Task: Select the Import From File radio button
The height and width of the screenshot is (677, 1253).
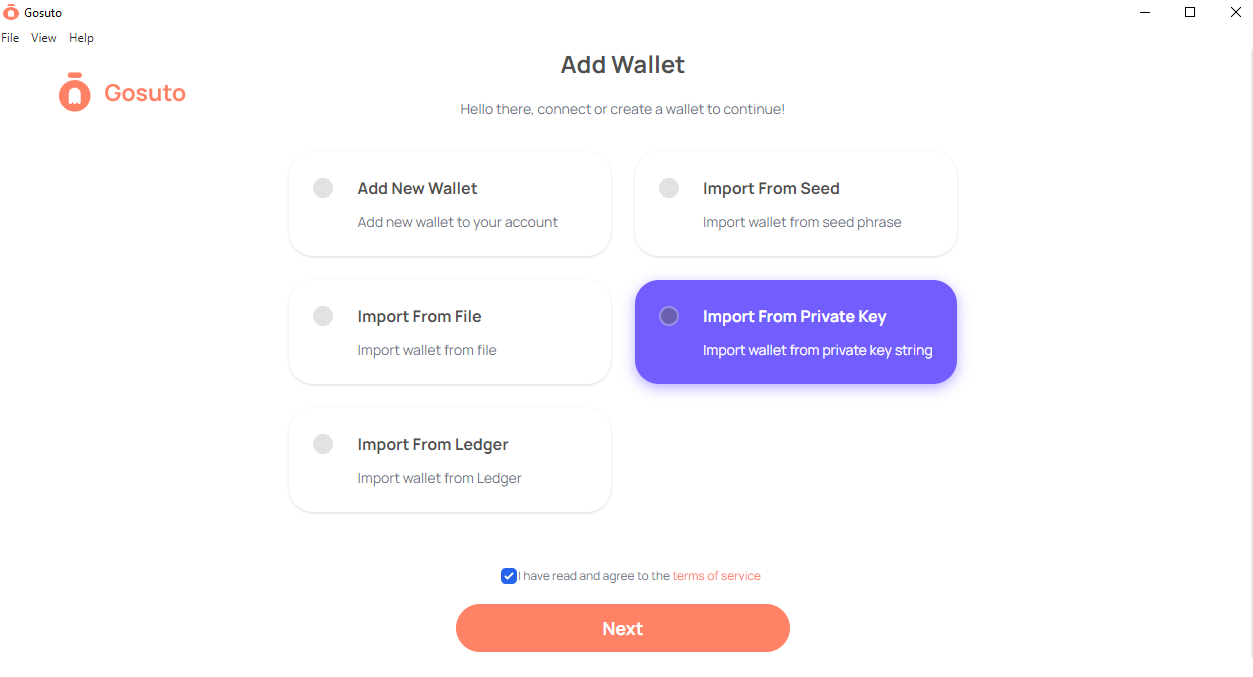Action: tap(322, 316)
